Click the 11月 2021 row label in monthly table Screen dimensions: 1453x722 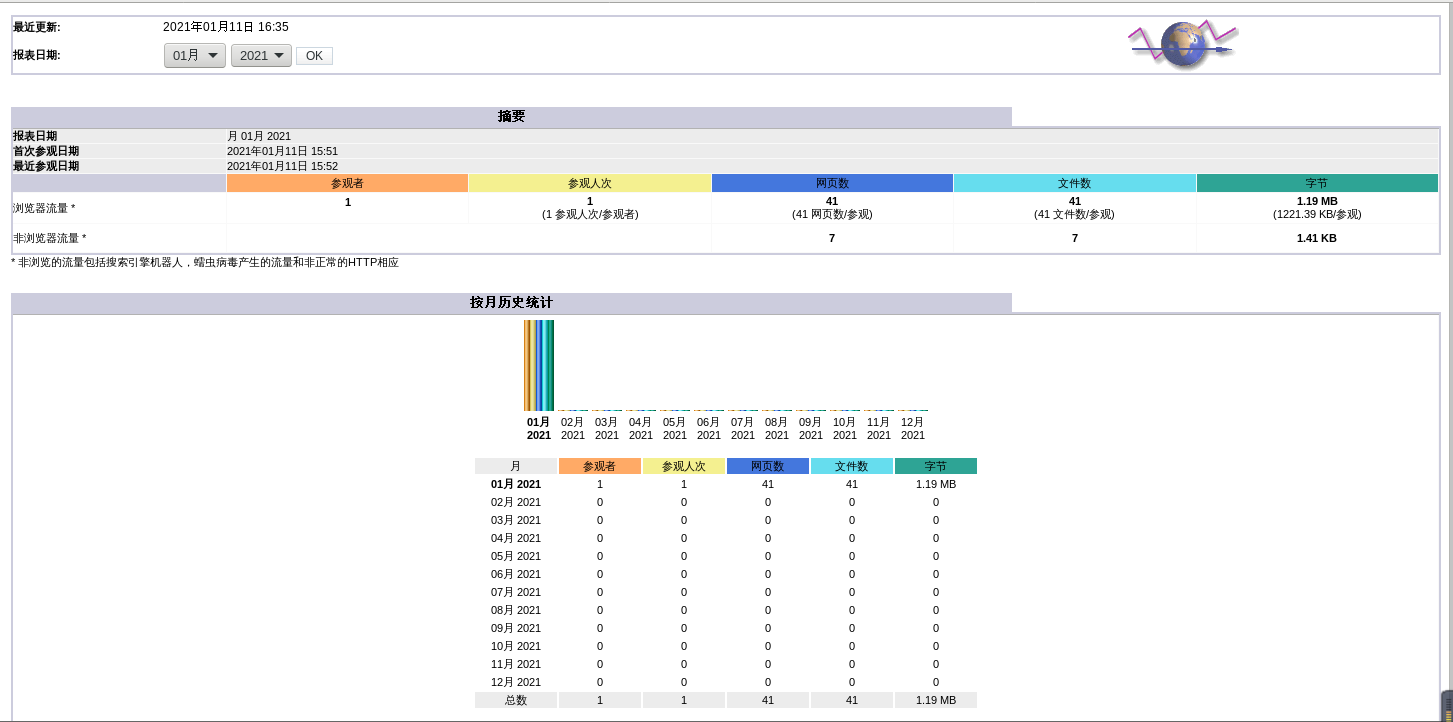(x=516, y=664)
